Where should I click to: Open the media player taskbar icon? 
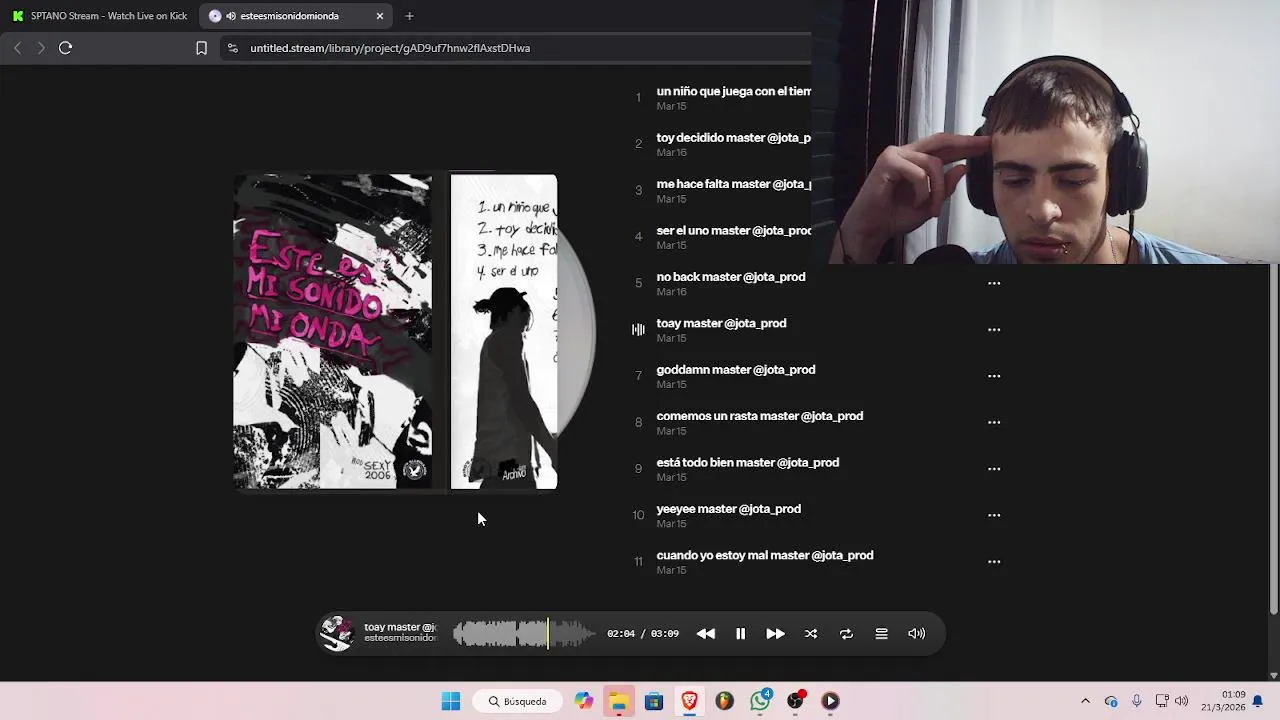click(x=830, y=701)
